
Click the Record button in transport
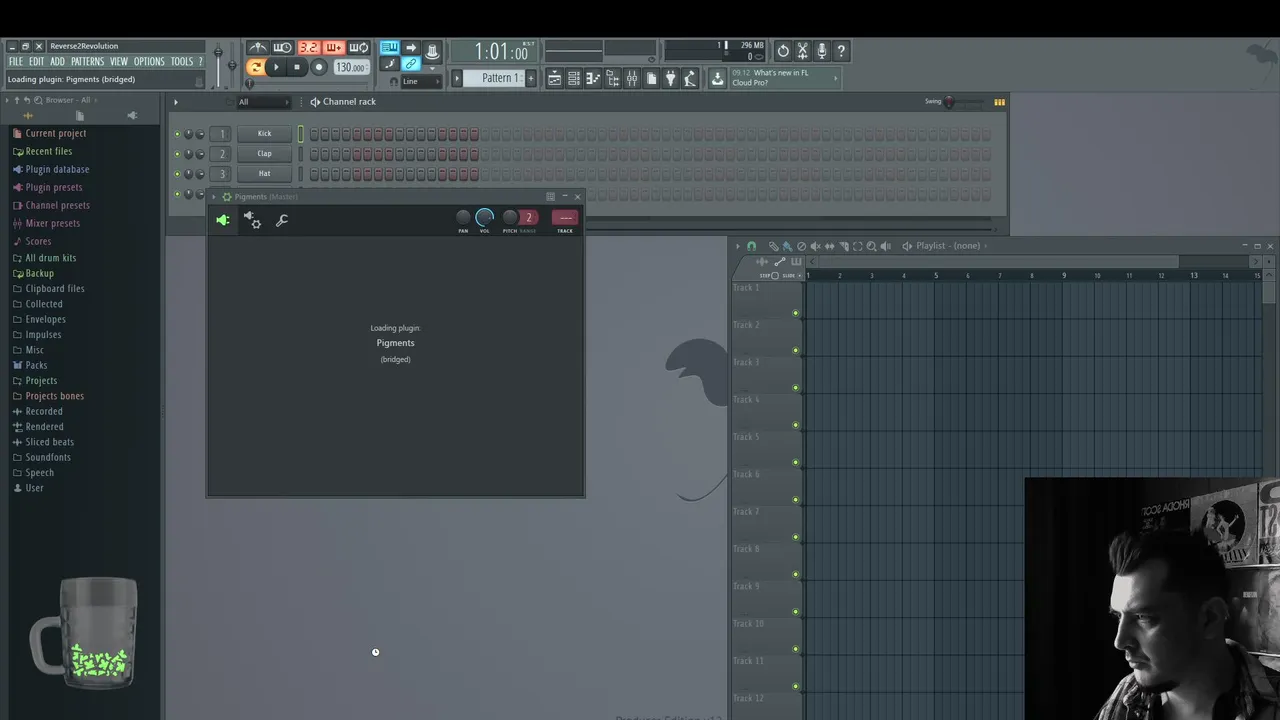[x=319, y=67]
